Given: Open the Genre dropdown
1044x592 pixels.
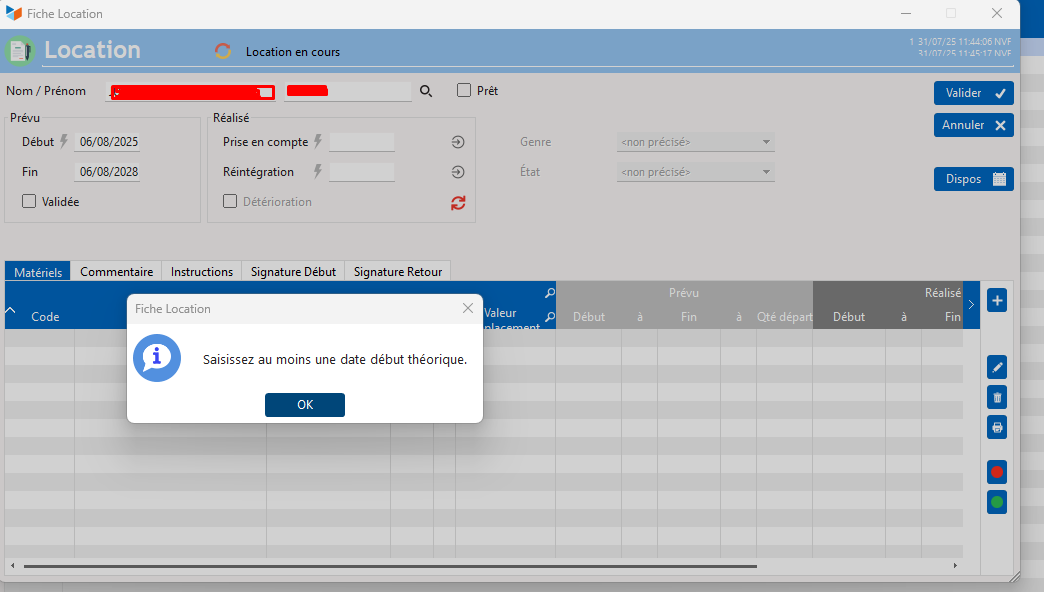Looking at the screenshot, I should pos(696,142).
